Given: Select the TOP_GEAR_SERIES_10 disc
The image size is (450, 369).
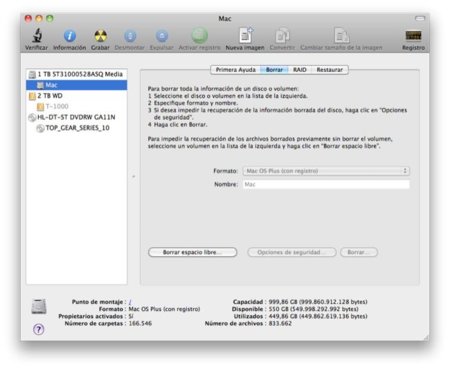Looking at the screenshot, I should [76, 128].
